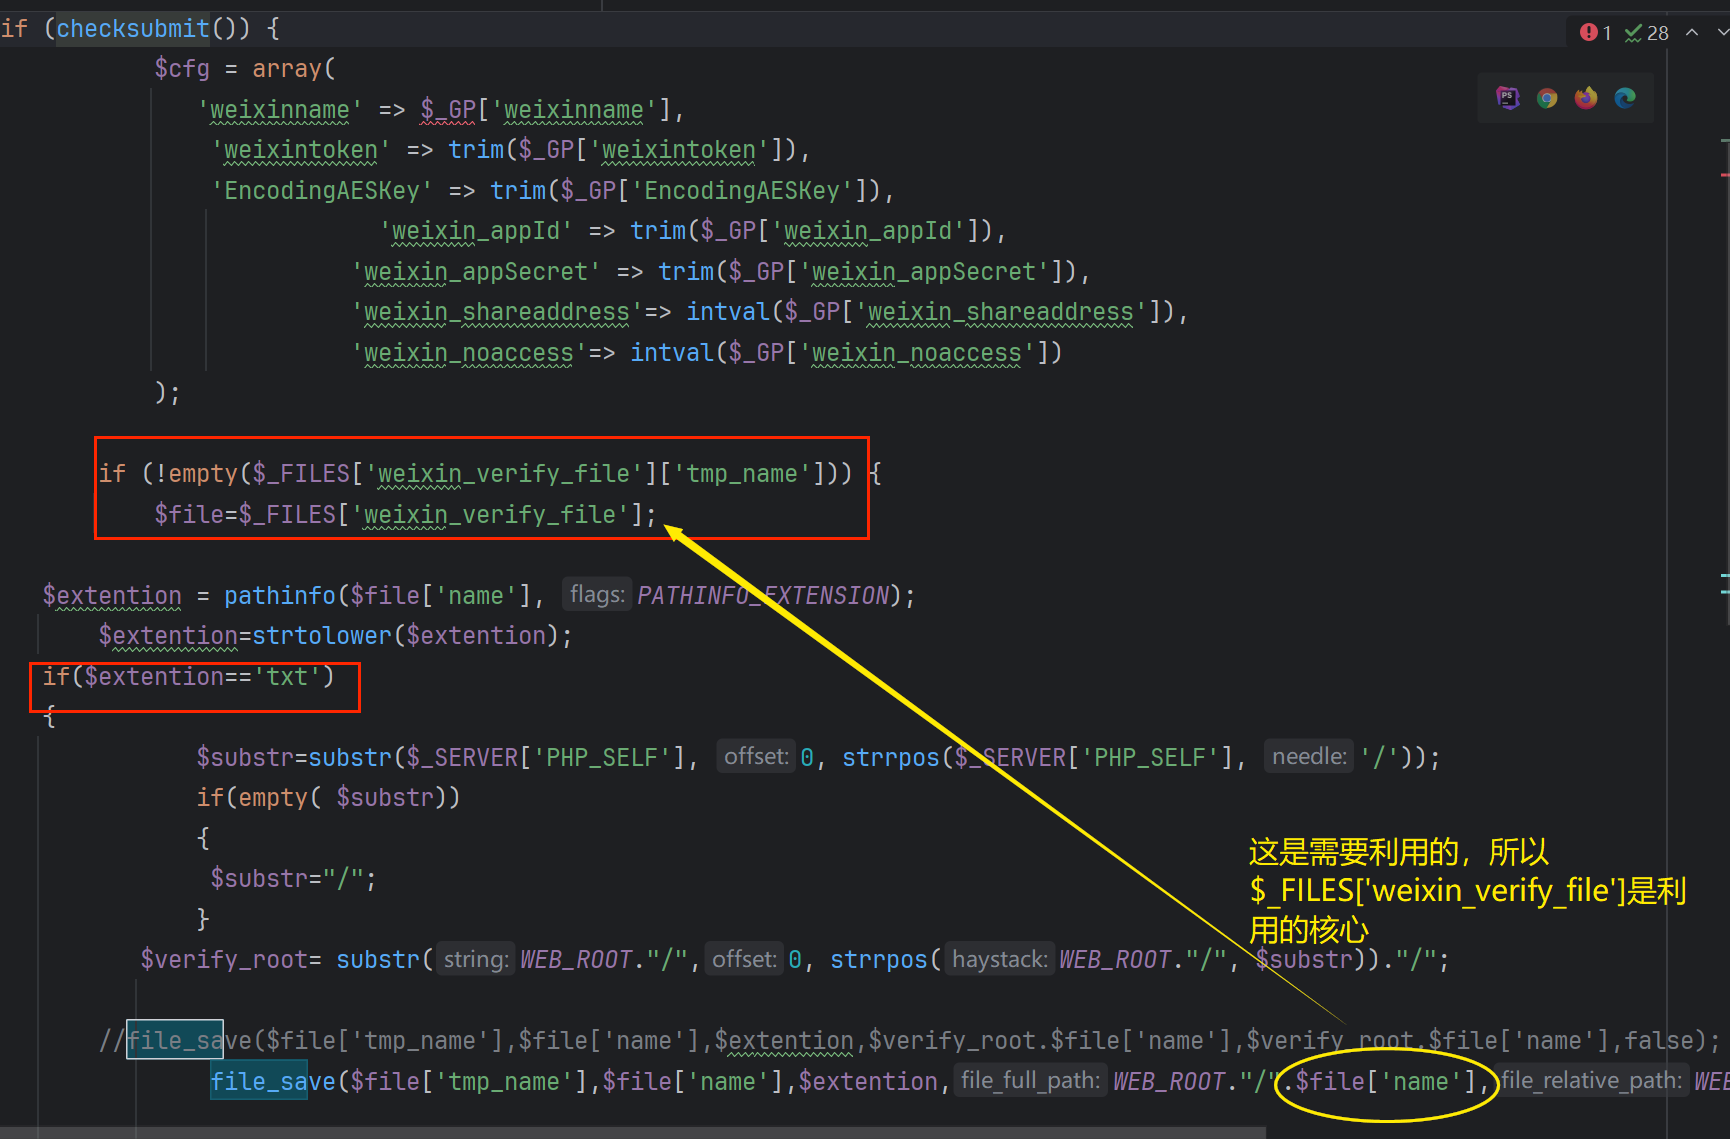1730x1139 pixels.
Task: Open the file in Edge browser
Action: pos(1625,97)
